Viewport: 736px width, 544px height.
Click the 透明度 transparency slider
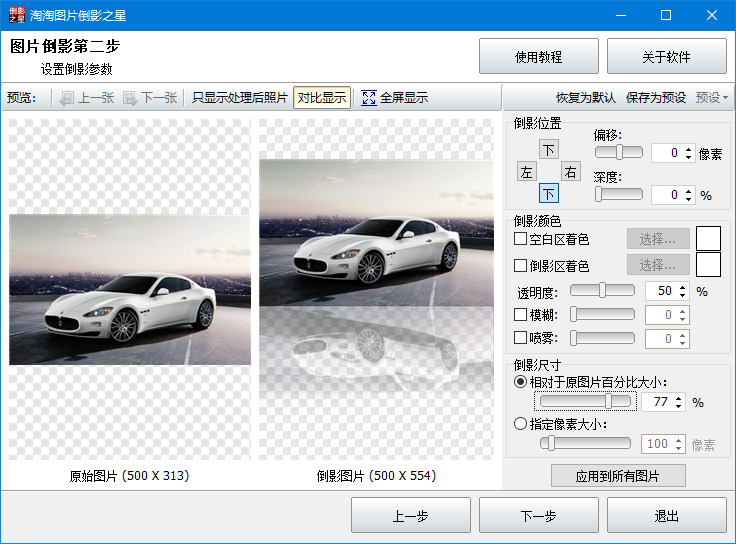(x=602, y=291)
